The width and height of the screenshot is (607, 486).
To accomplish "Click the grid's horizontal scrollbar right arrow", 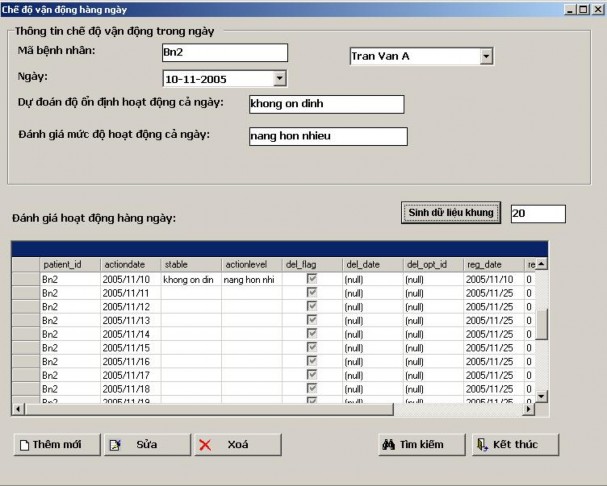I will (529, 408).
